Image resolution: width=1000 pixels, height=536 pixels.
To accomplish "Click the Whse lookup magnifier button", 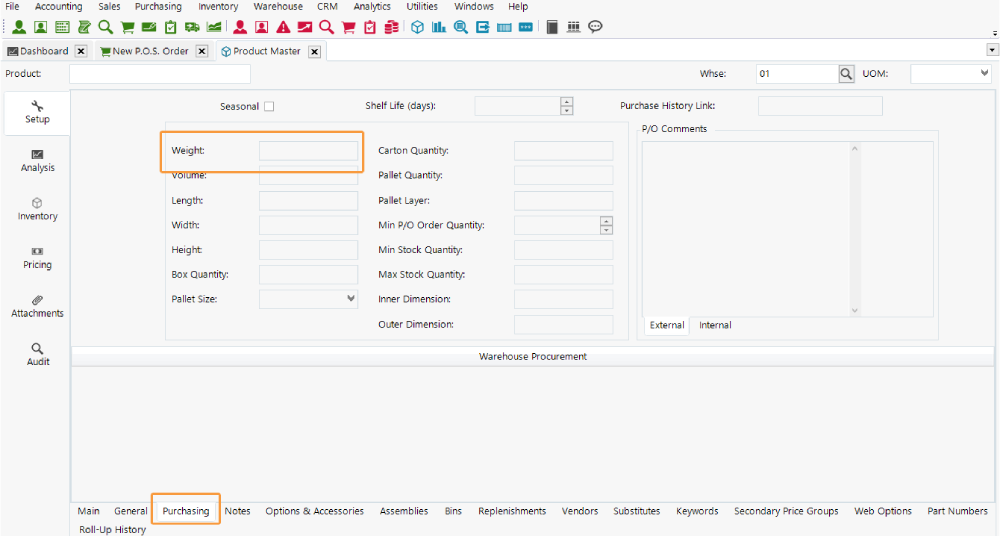I will point(846,74).
